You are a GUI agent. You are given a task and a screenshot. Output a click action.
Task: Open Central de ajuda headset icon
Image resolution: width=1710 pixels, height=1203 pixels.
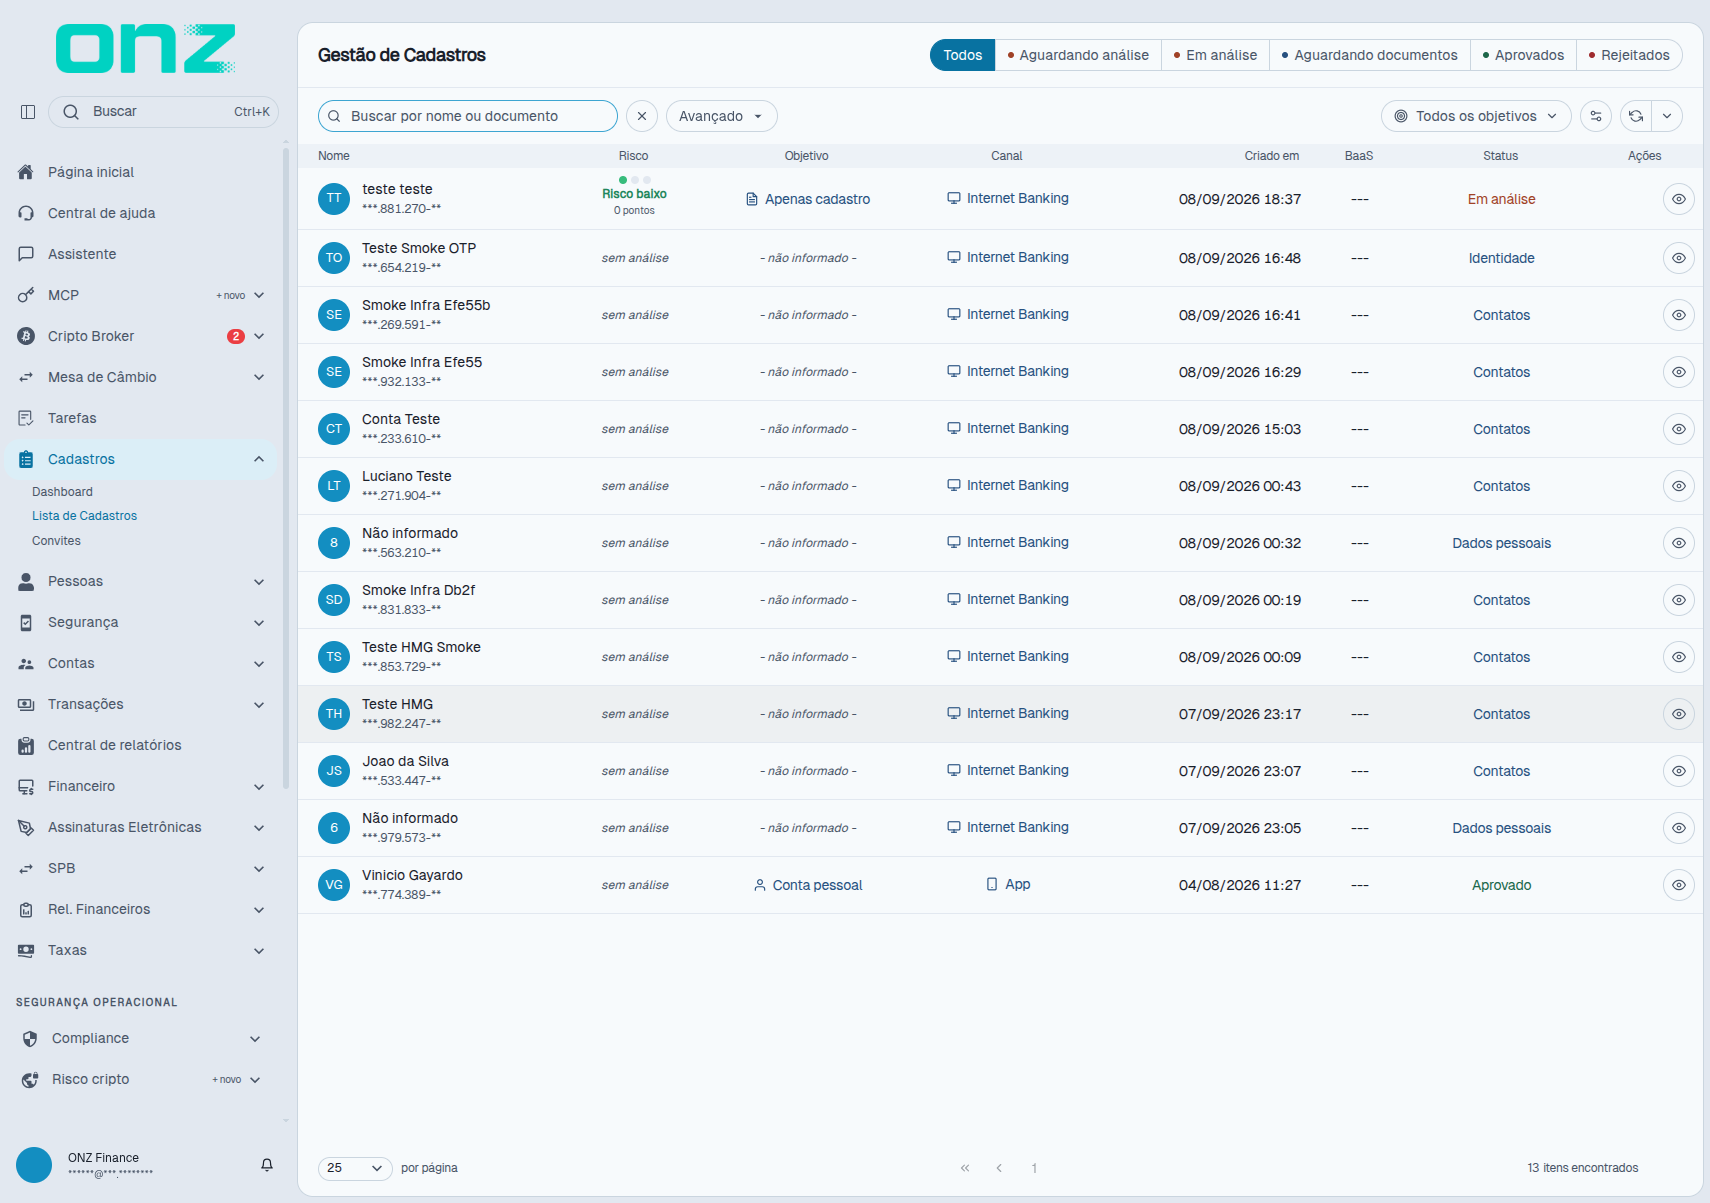point(26,213)
